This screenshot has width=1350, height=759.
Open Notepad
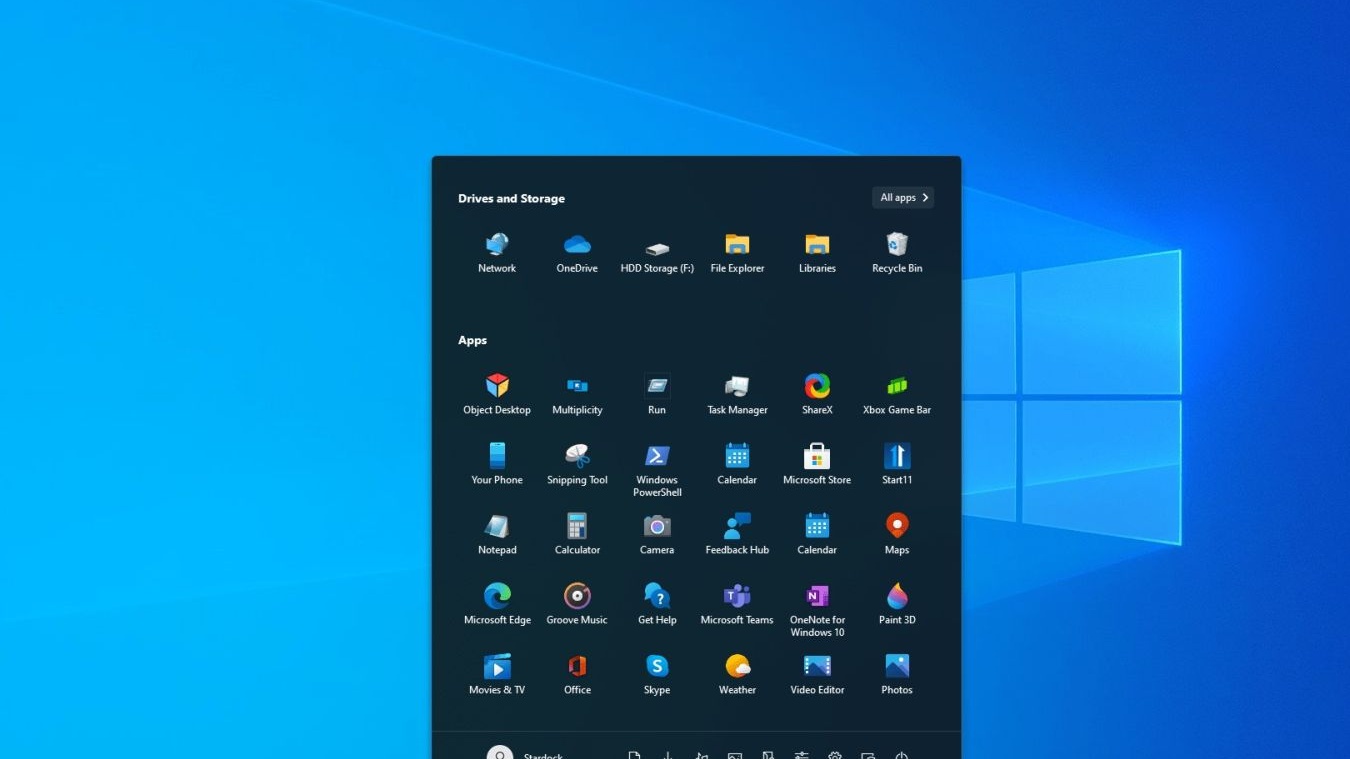tap(497, 534)
